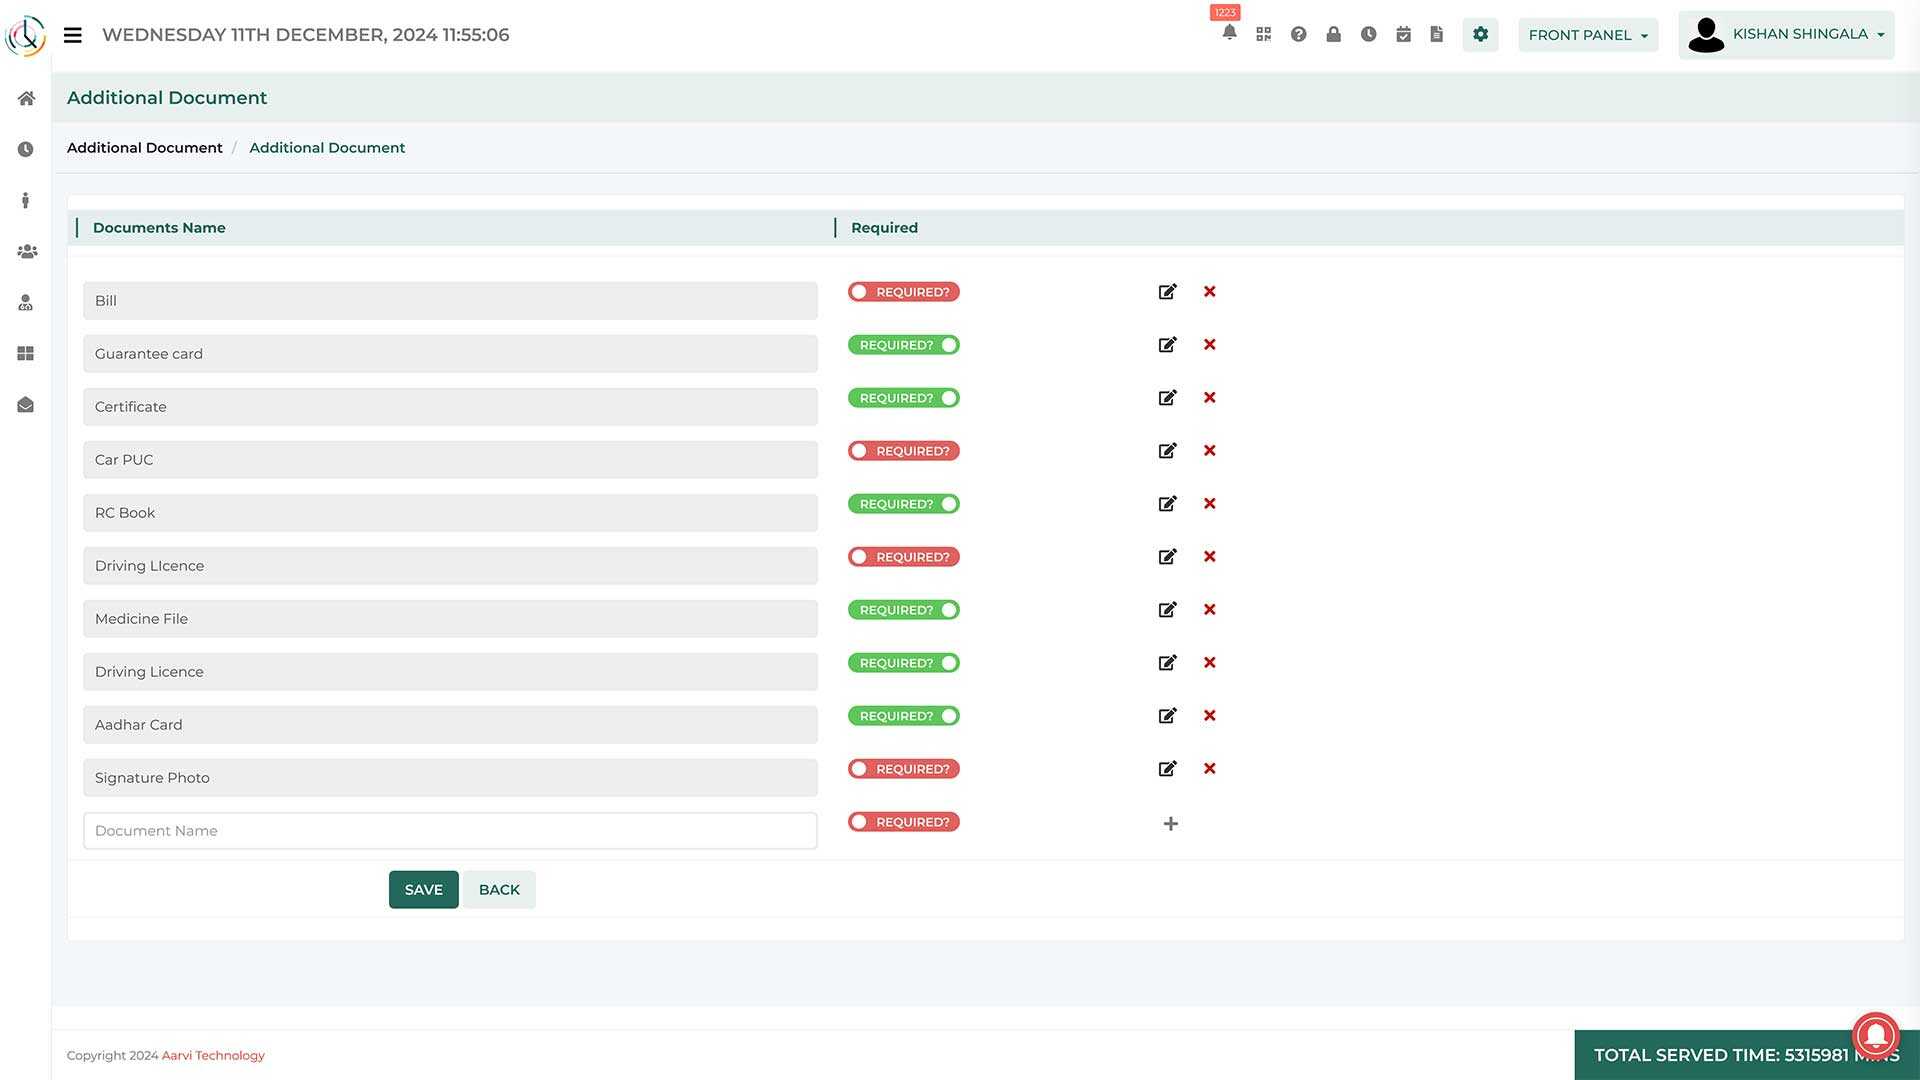Image resolution: width=1920 pixels, height=1080 pixels.
Task: Open the home icon in sidebar
Action: pos(26,98)
